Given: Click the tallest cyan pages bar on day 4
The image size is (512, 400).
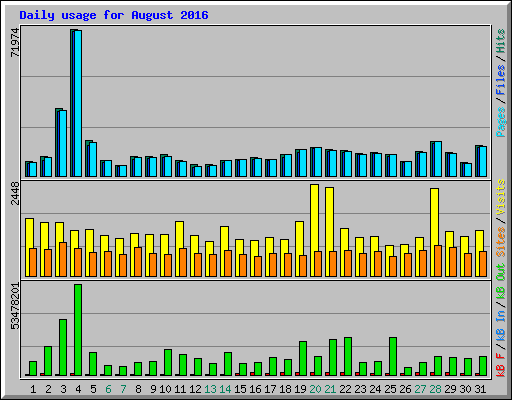Looking at the screenshot, I should pyautogui.click(x=78, y=103).
